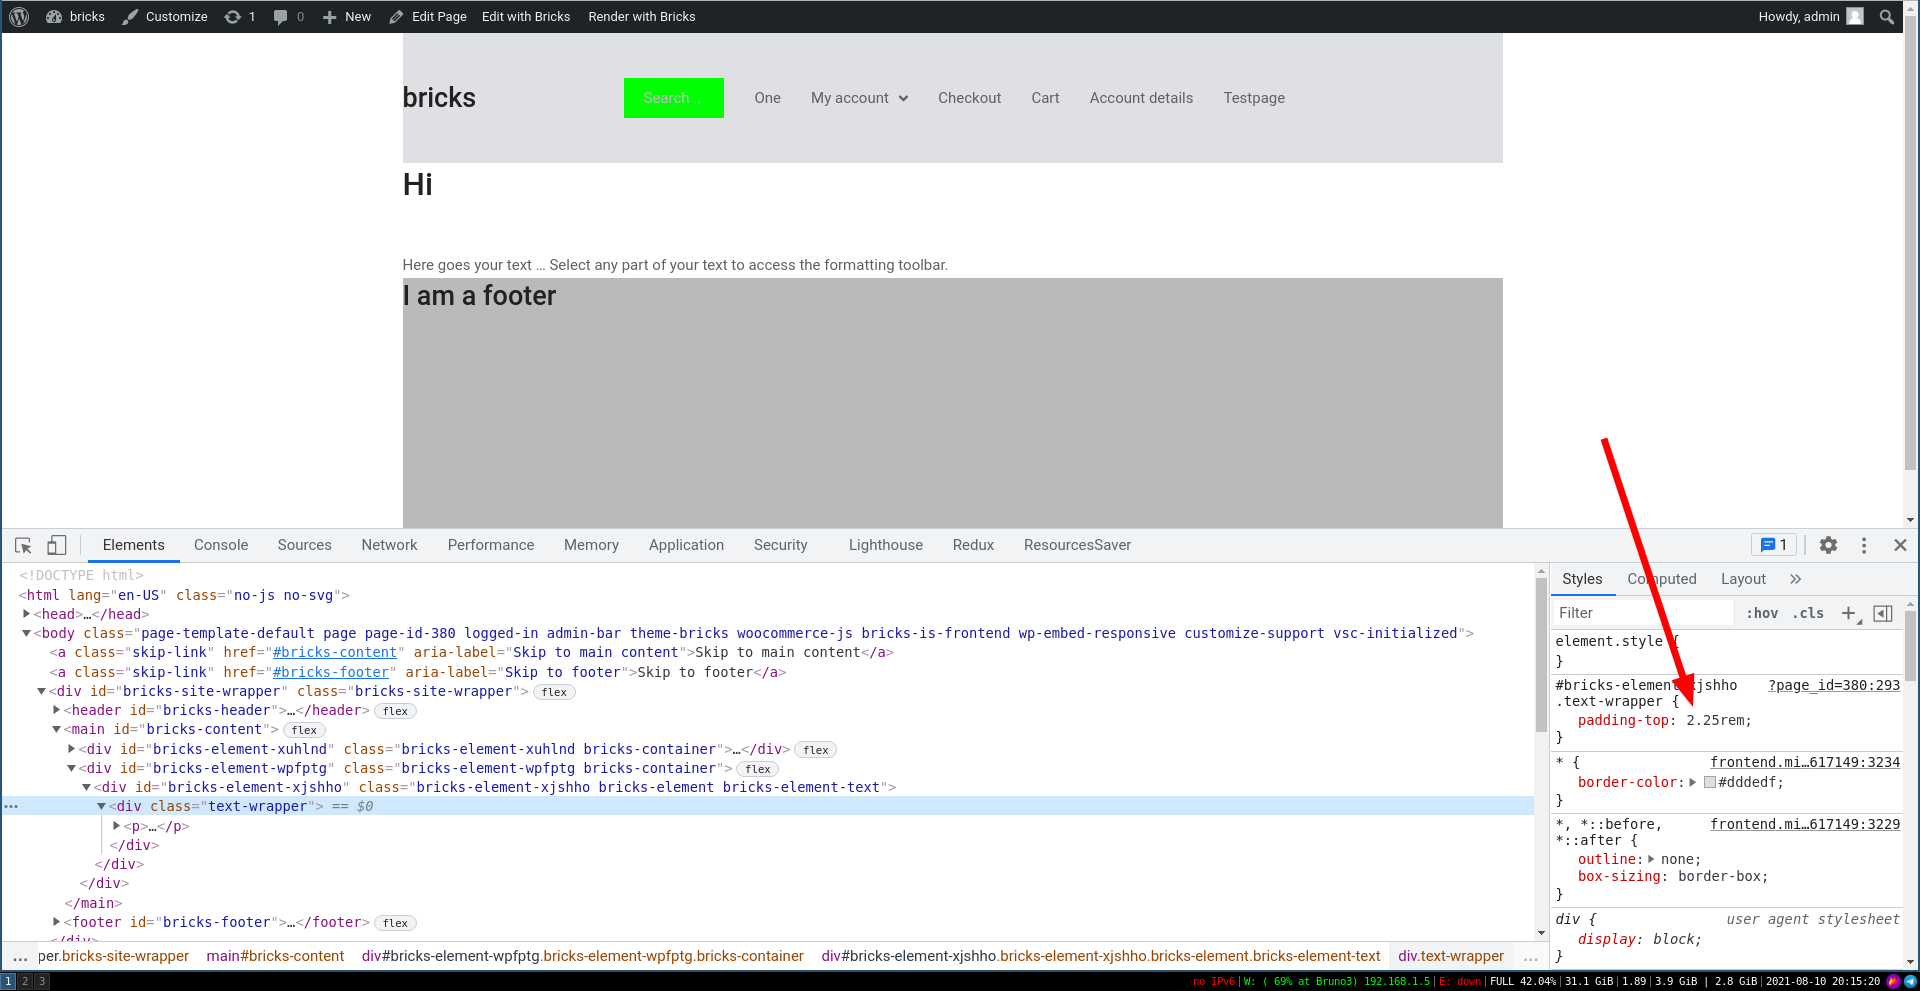This screenshot has width=1920, height=991.
Task: Open the Customize admin bar item
Action: pos(165,16)
